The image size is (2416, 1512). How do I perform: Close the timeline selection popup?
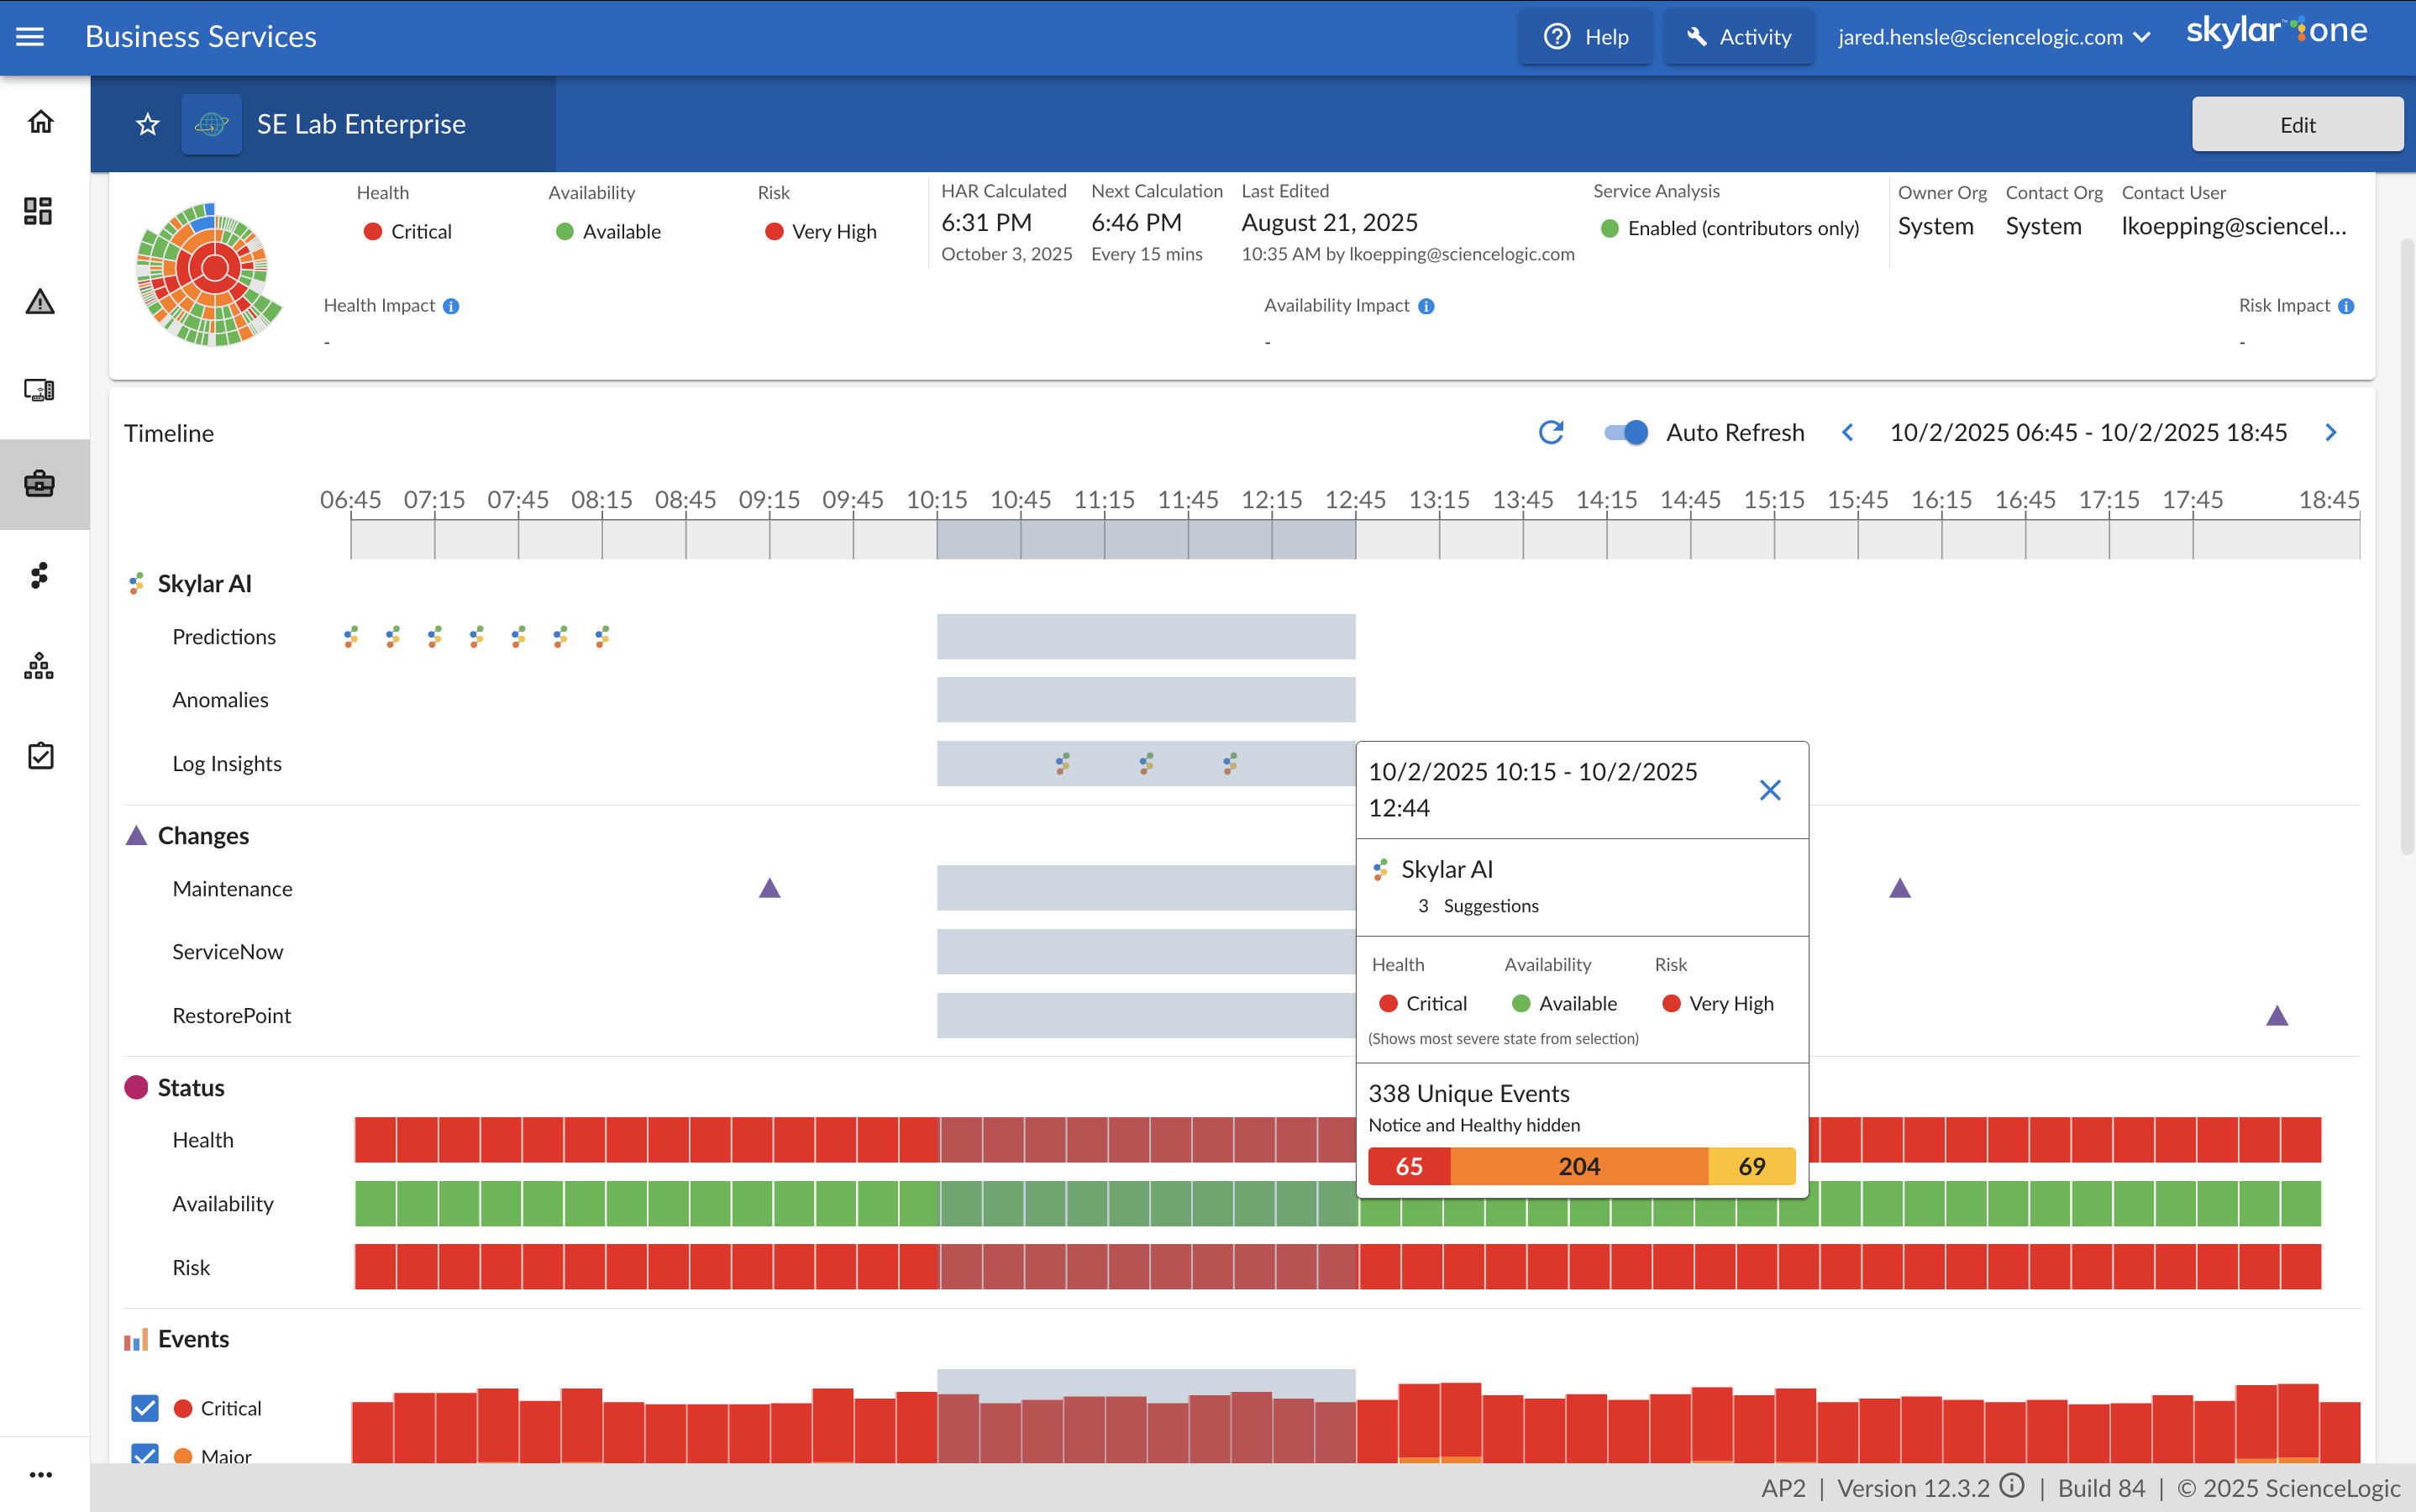click(x=1770, y=790)
